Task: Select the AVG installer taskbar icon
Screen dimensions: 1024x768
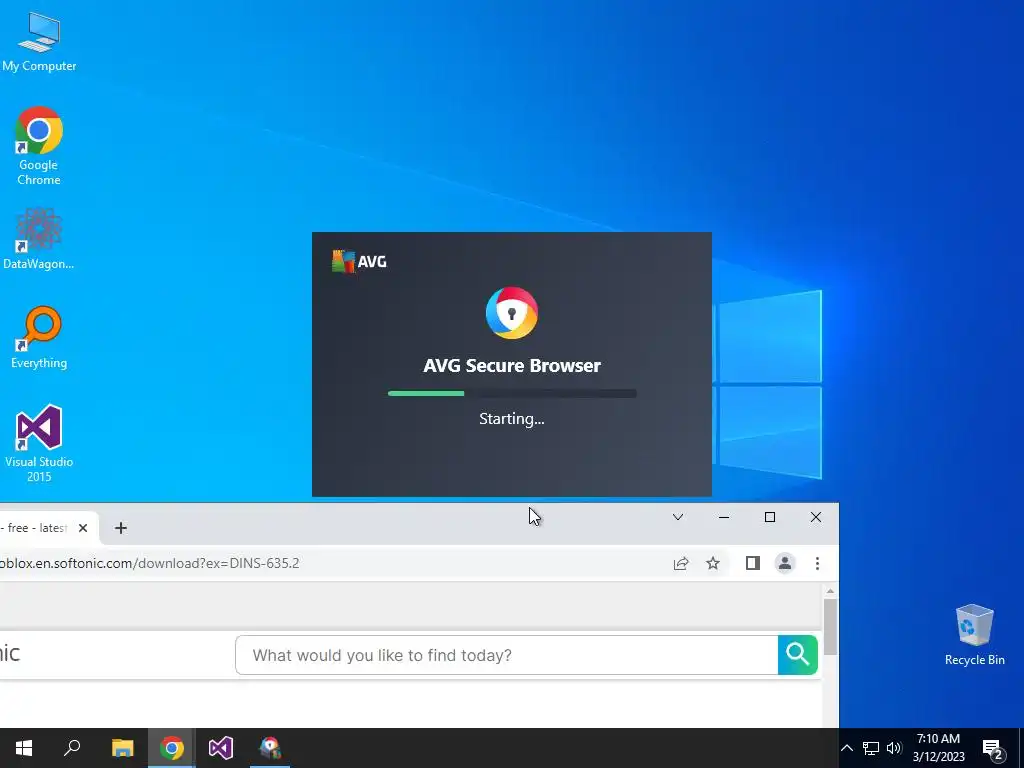Action: [270, 748]
